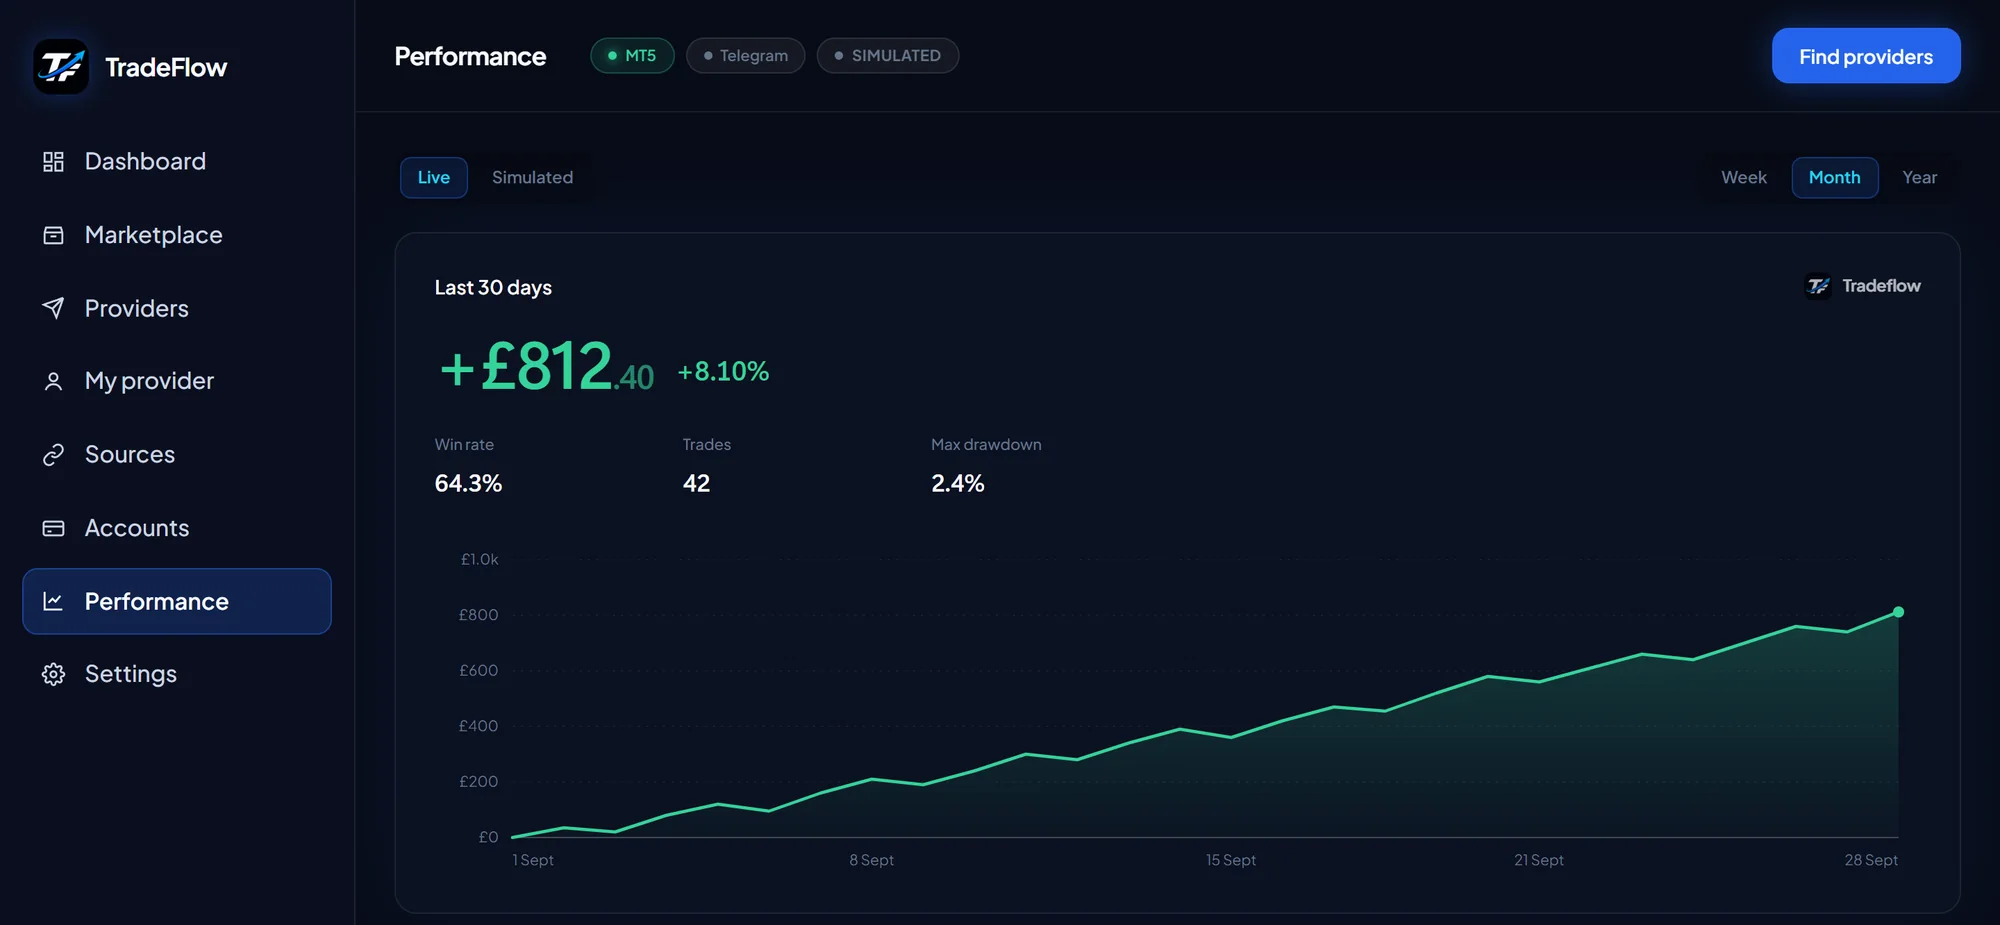Select the Week time range
2000x925 pixels.
tap(1744, 178)
